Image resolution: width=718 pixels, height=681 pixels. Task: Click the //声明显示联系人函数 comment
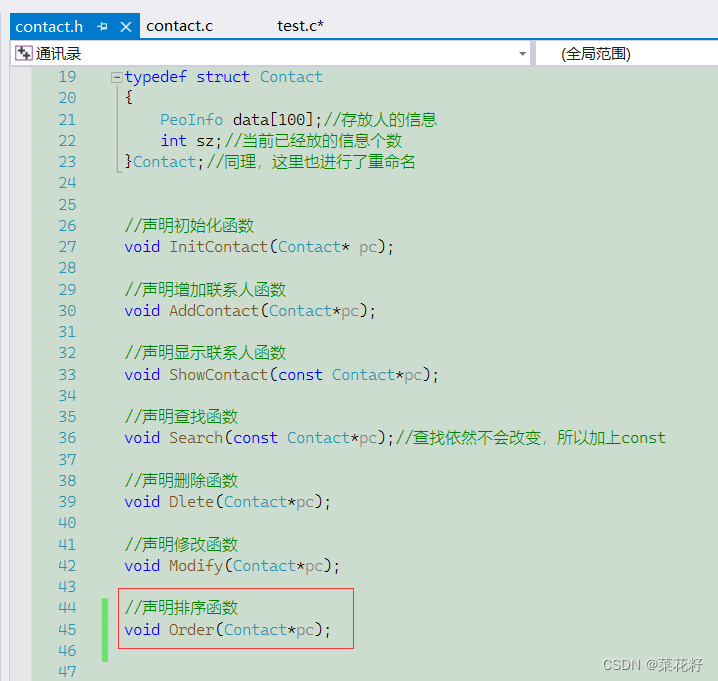pos(205,353)
